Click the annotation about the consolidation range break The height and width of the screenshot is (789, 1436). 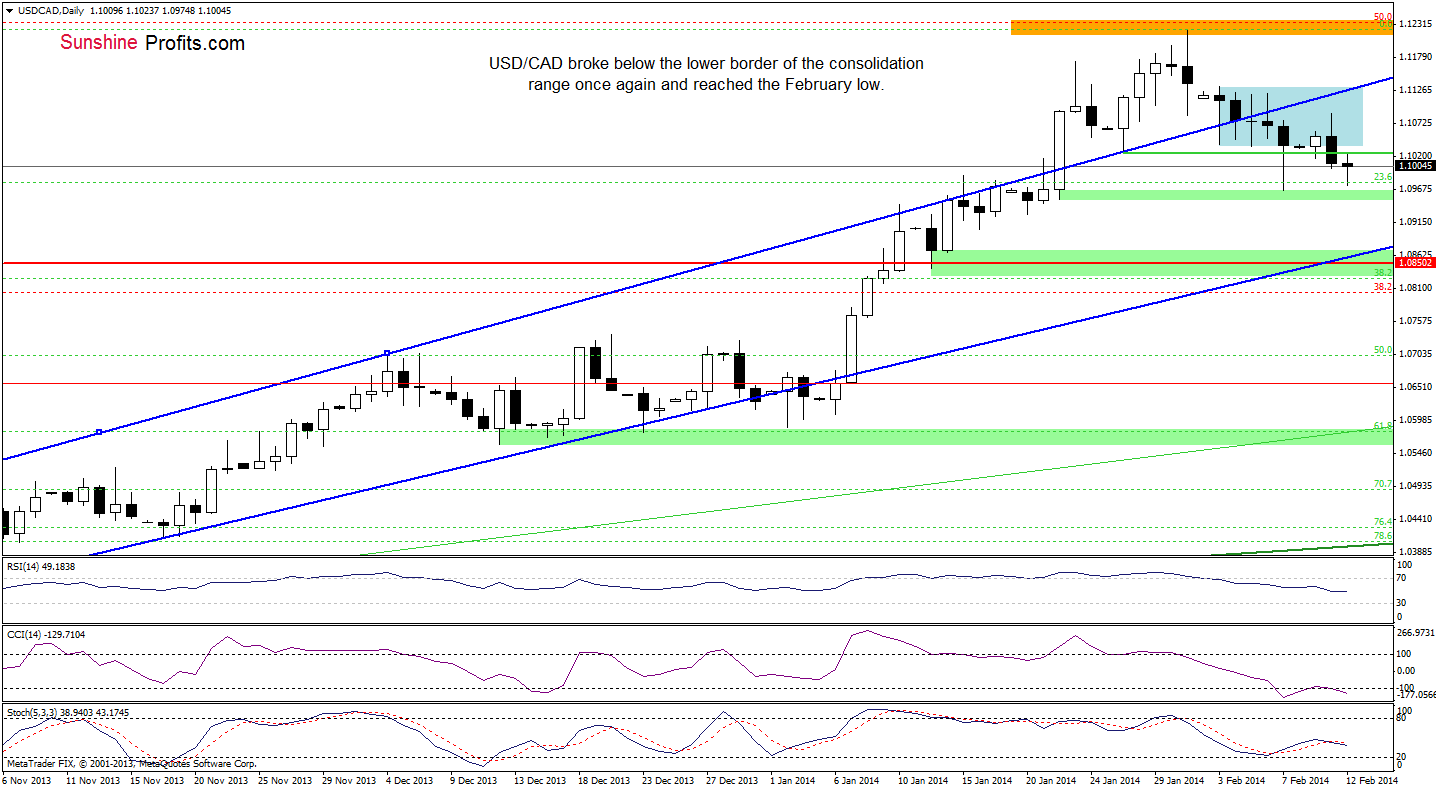pyautogui.click(x=706, y=74)
